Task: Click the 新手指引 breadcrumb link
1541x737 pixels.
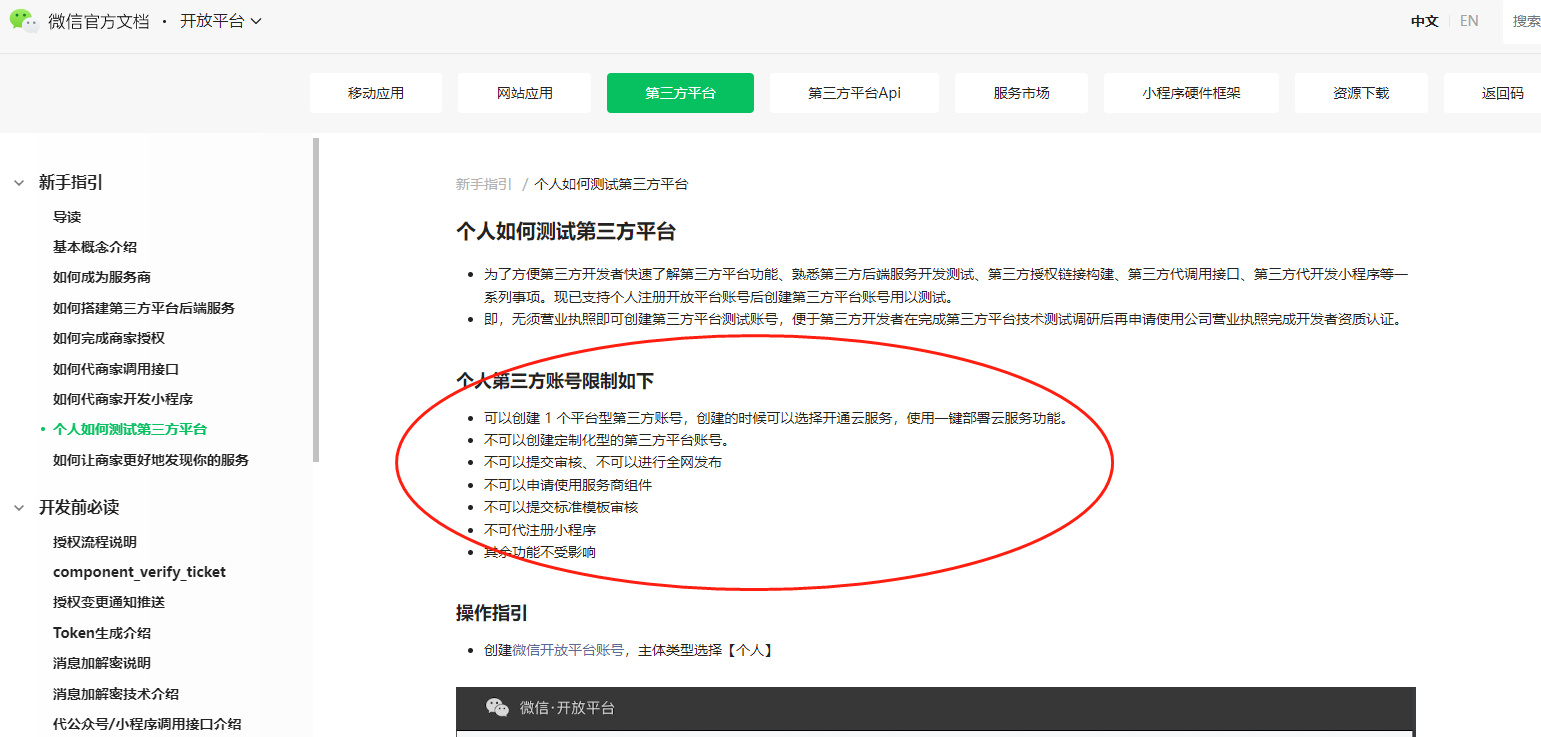Action: click(484, 184)
